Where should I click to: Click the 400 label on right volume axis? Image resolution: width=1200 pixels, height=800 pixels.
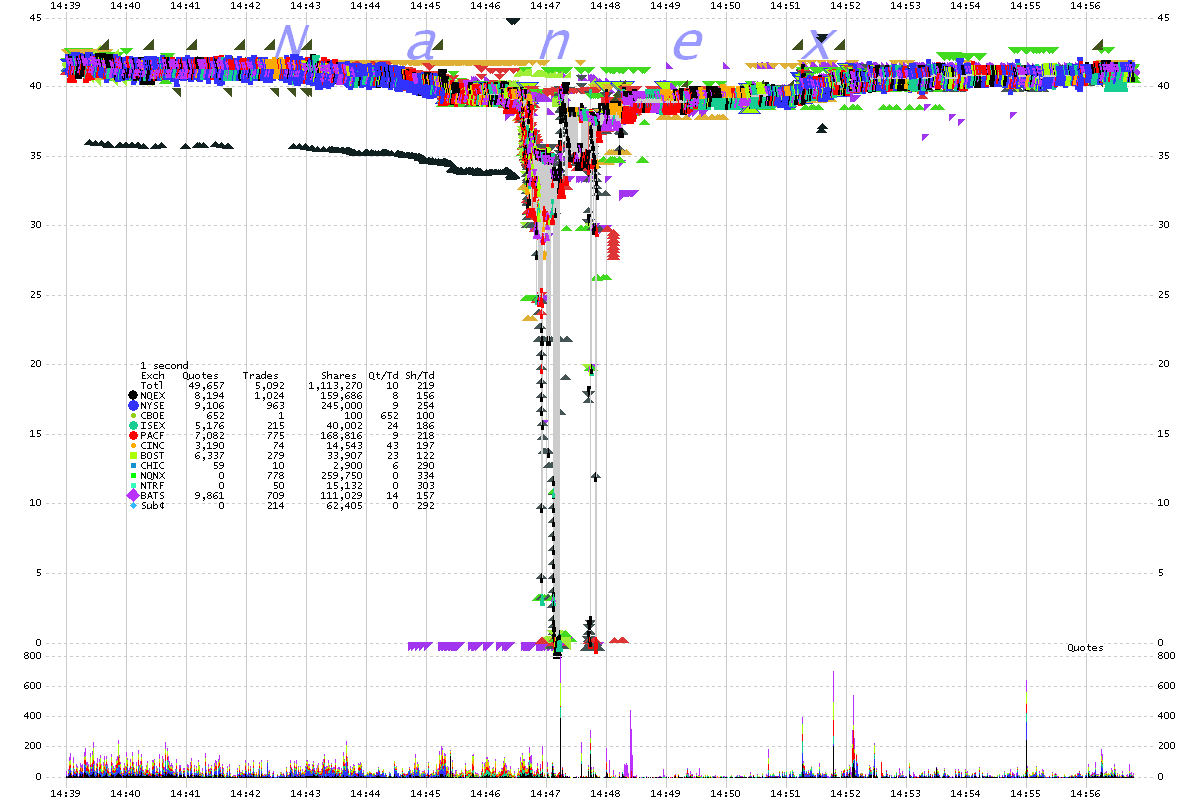(x=1165, y=717)
